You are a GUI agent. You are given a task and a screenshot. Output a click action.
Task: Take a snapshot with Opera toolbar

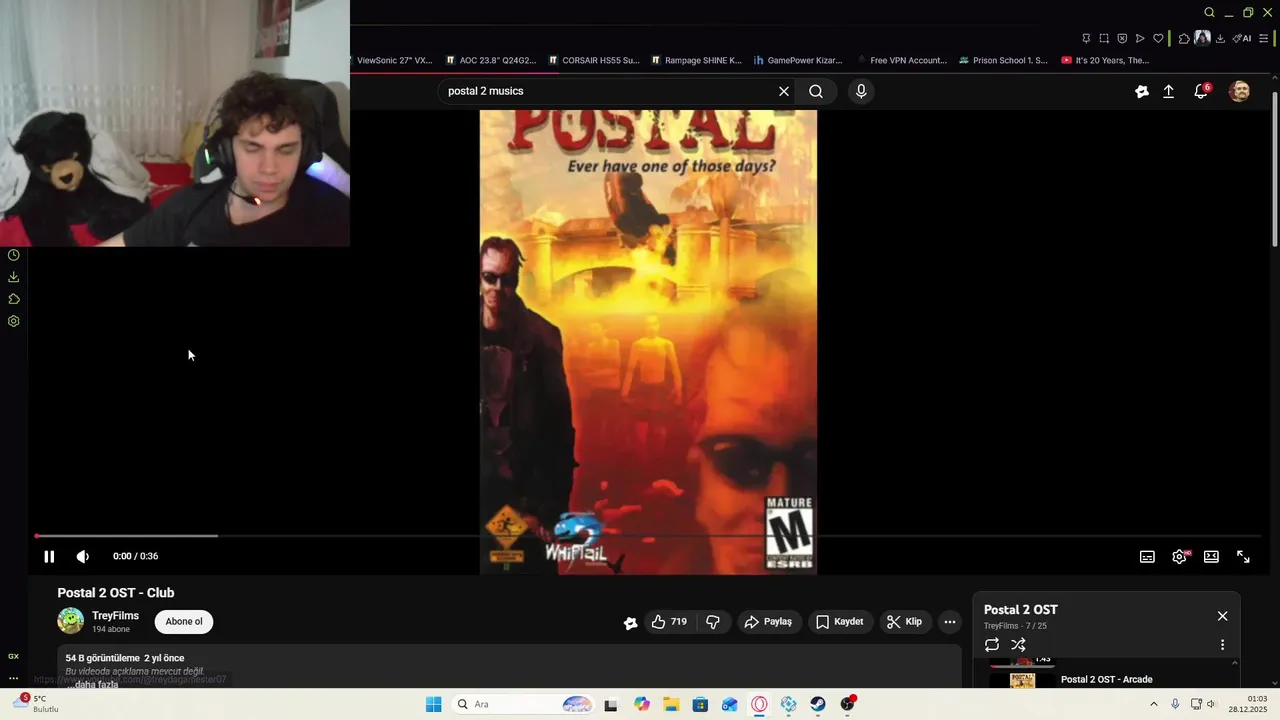pos(1104,38)
